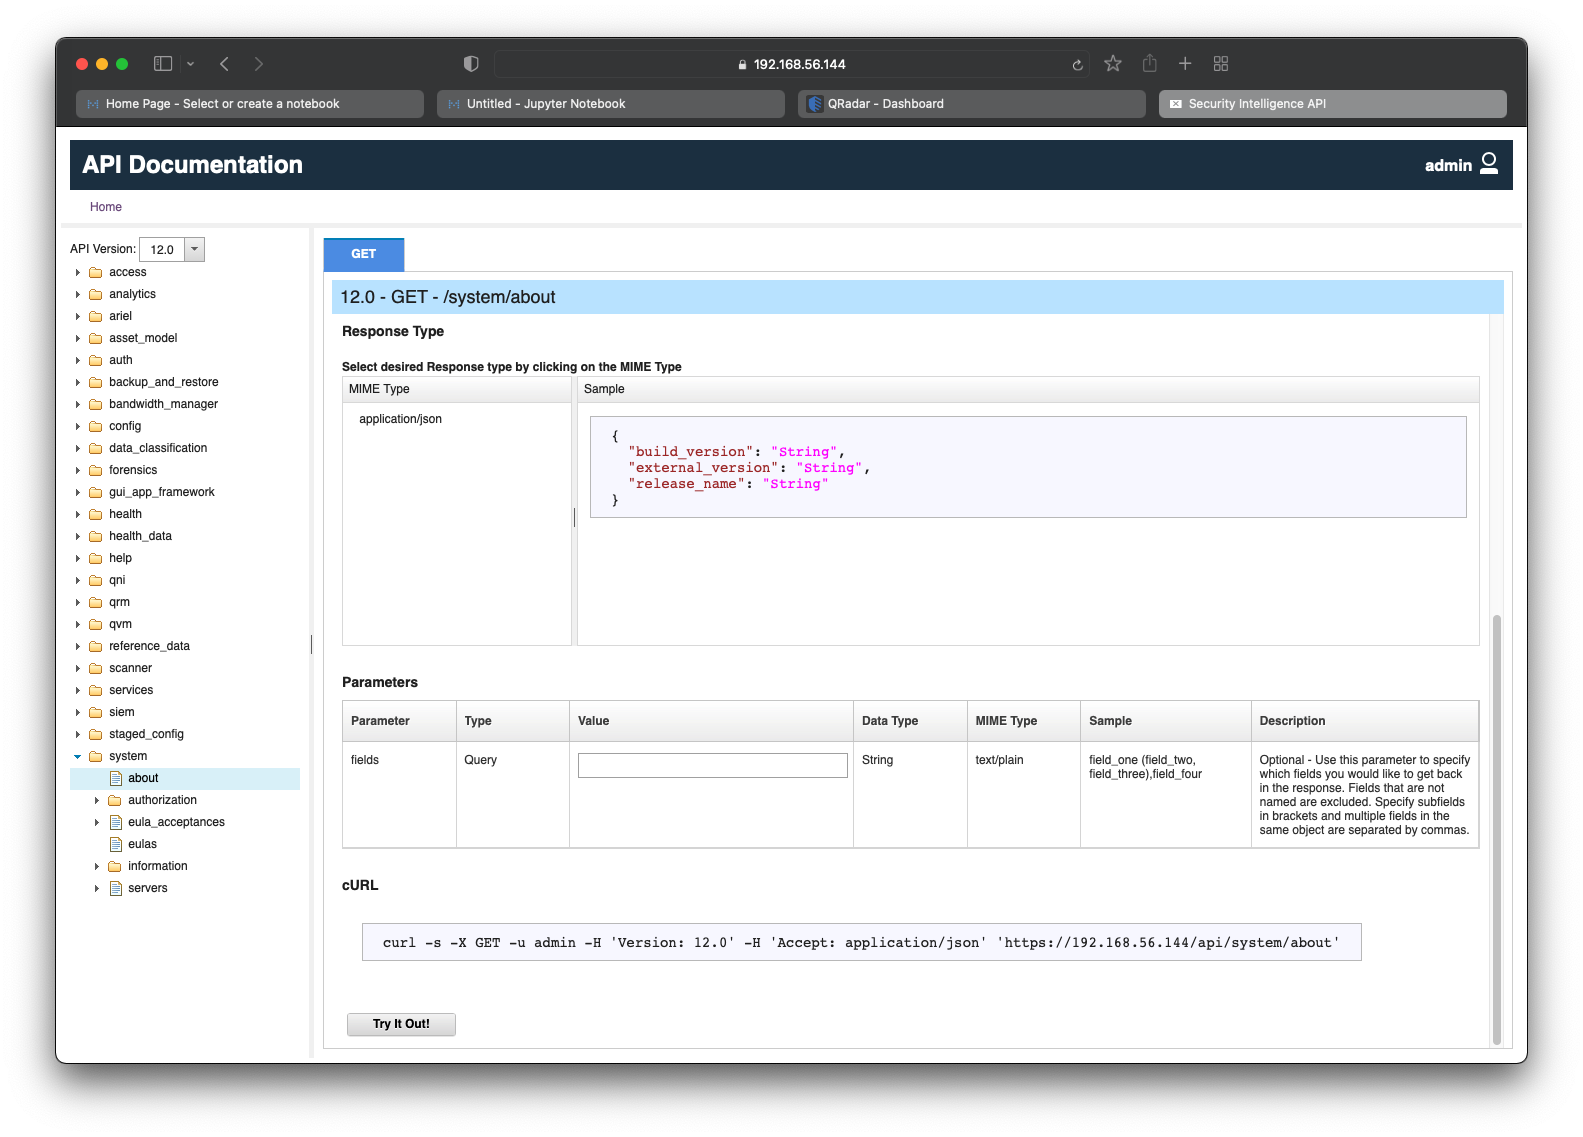Select application/json MIME type
Screen dimensions: 1583x1137
click(400, 419)
